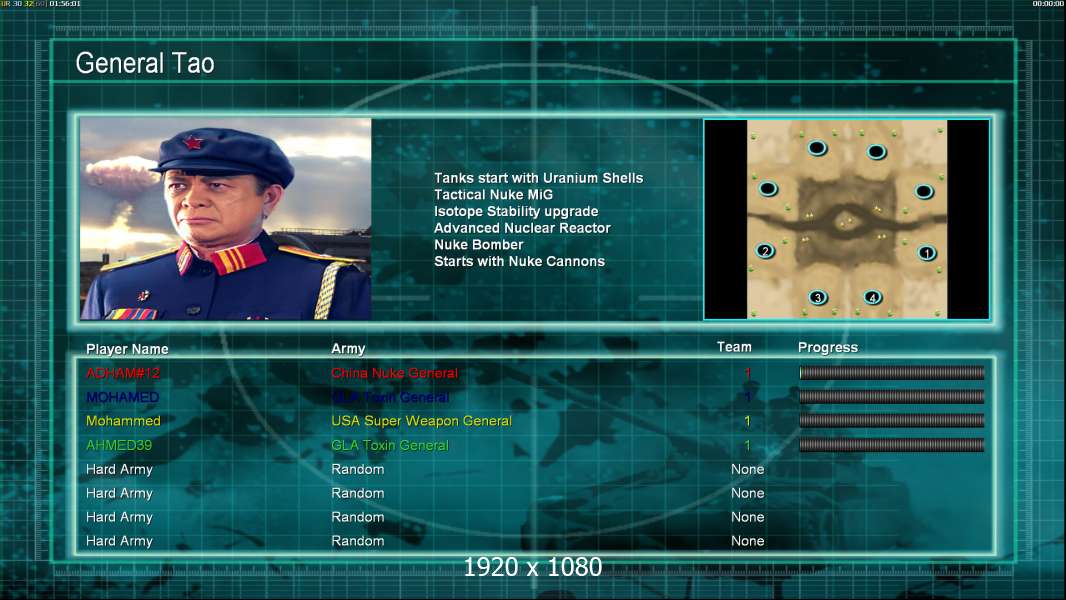Click 'Starts with Nuke Cannons' text
The image size is (1066, 600).
(519, 262)
